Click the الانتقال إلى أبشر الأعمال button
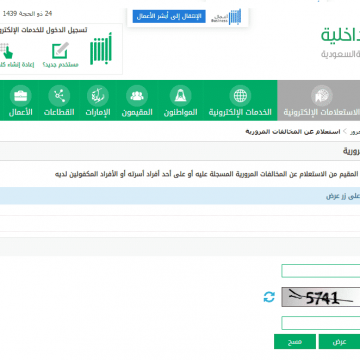The height and width of the screenshot is (360, 360). click(169, 17)
